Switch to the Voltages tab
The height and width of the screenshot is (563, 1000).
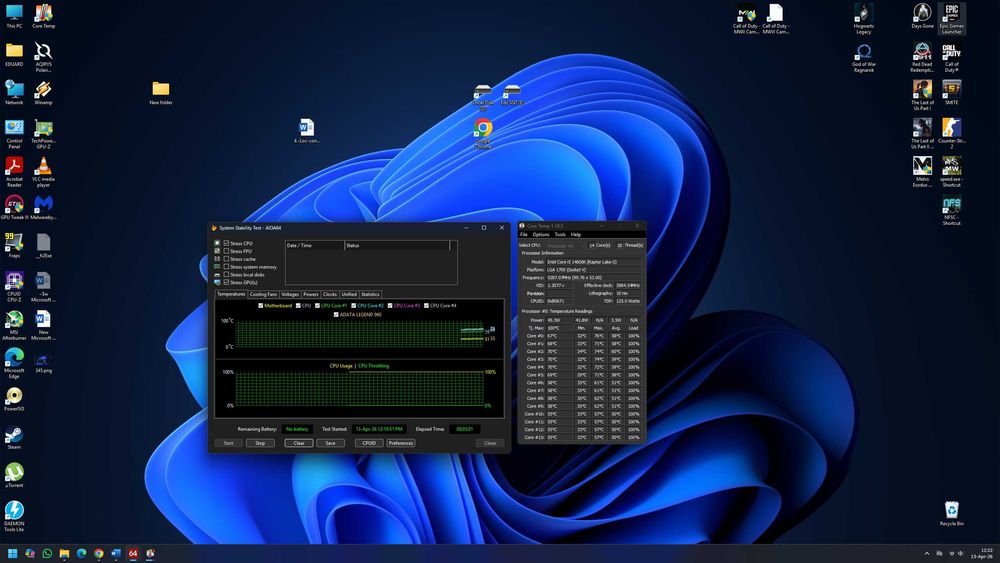click(290, 295)
